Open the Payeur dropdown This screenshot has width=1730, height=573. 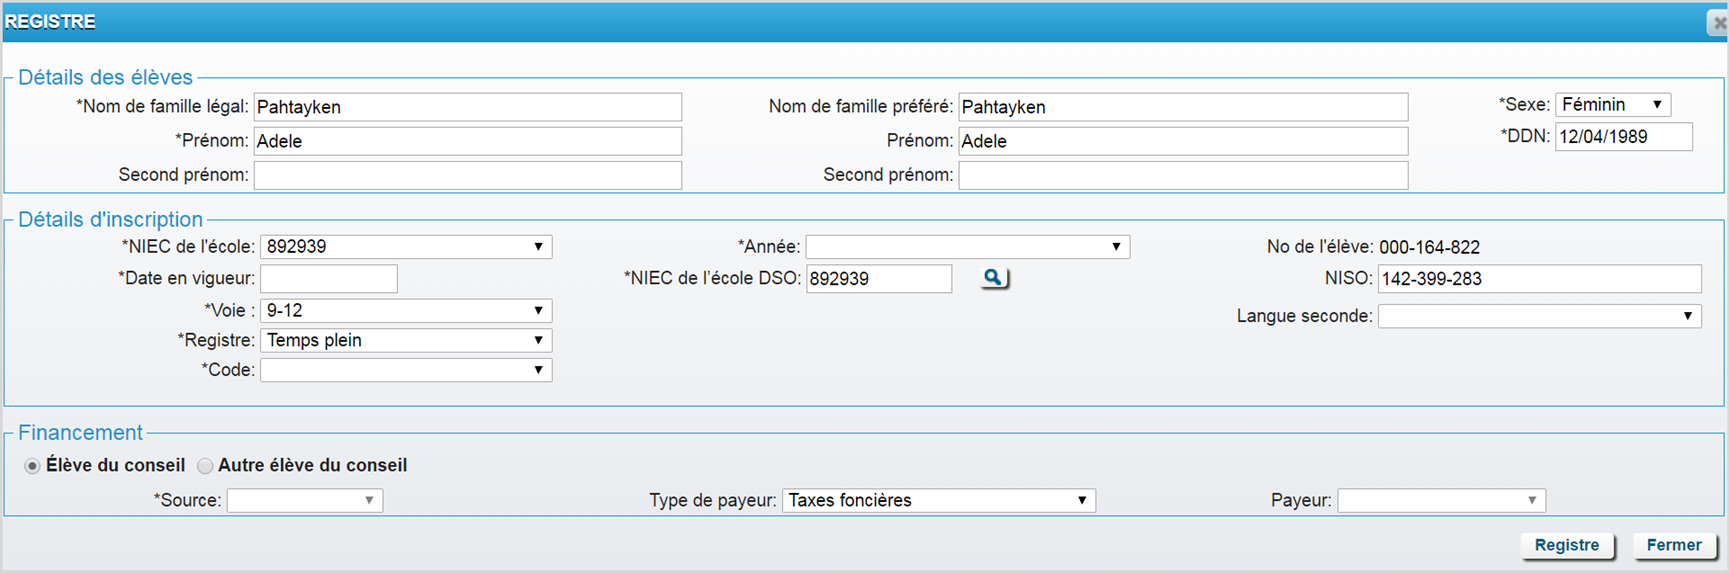pos(1441,501)
